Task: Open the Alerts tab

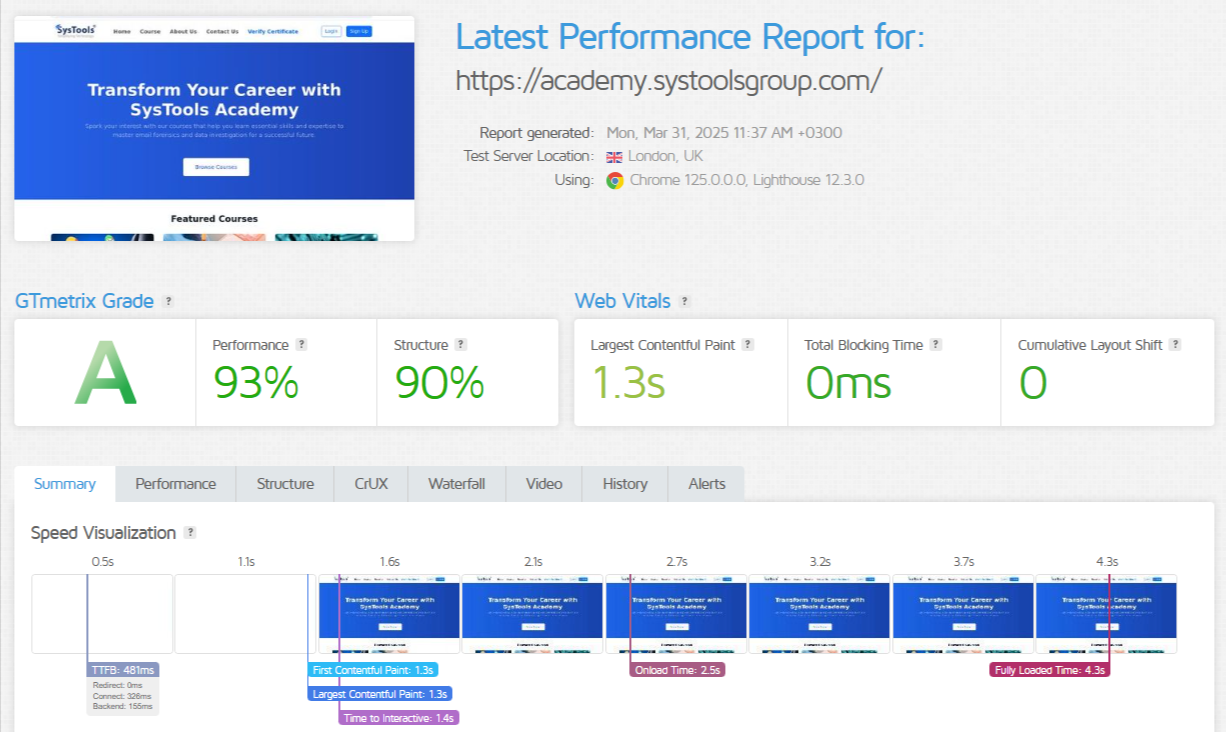Action: click(707, 484)
